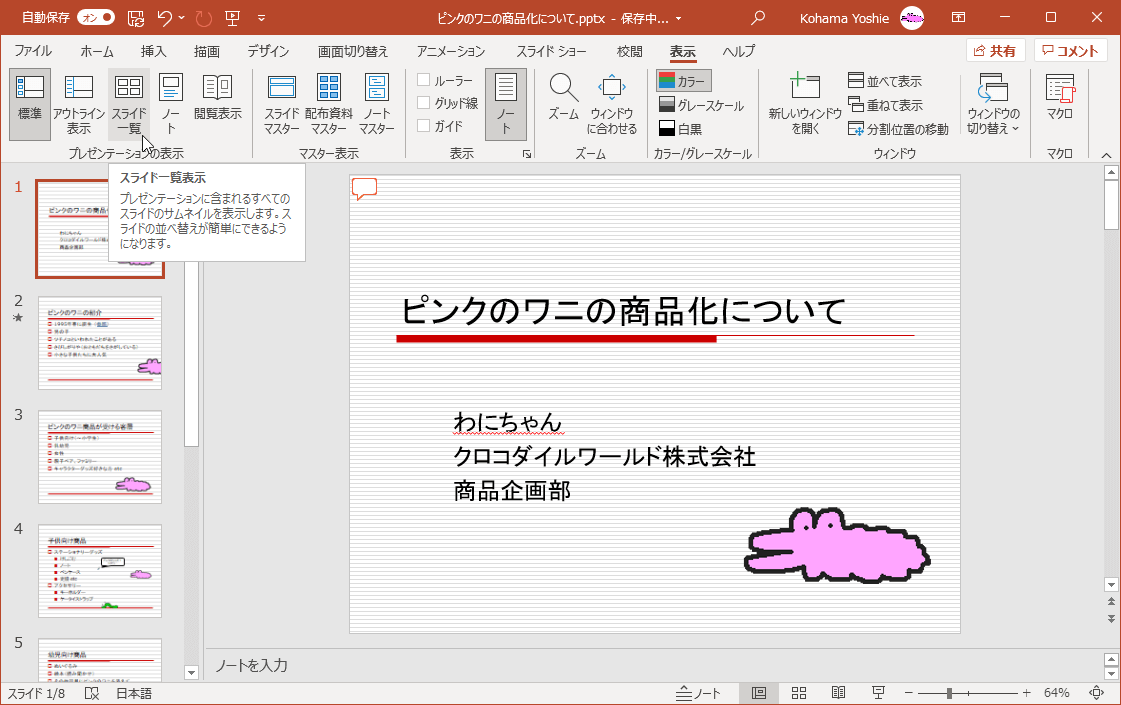Open the ノートマスター (Notes Master)
Viewport: 1121px width, 705px height.
click(x=377, y=104)
